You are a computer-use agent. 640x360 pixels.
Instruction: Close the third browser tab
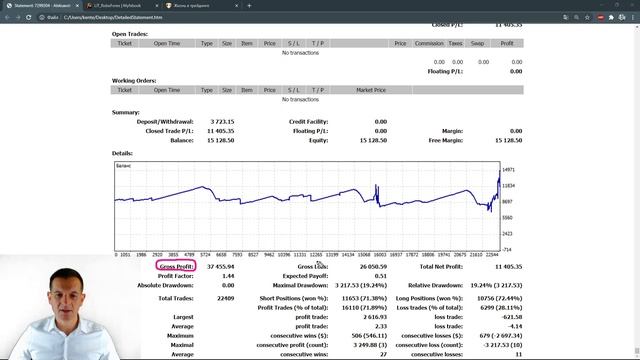coord(236,6)
